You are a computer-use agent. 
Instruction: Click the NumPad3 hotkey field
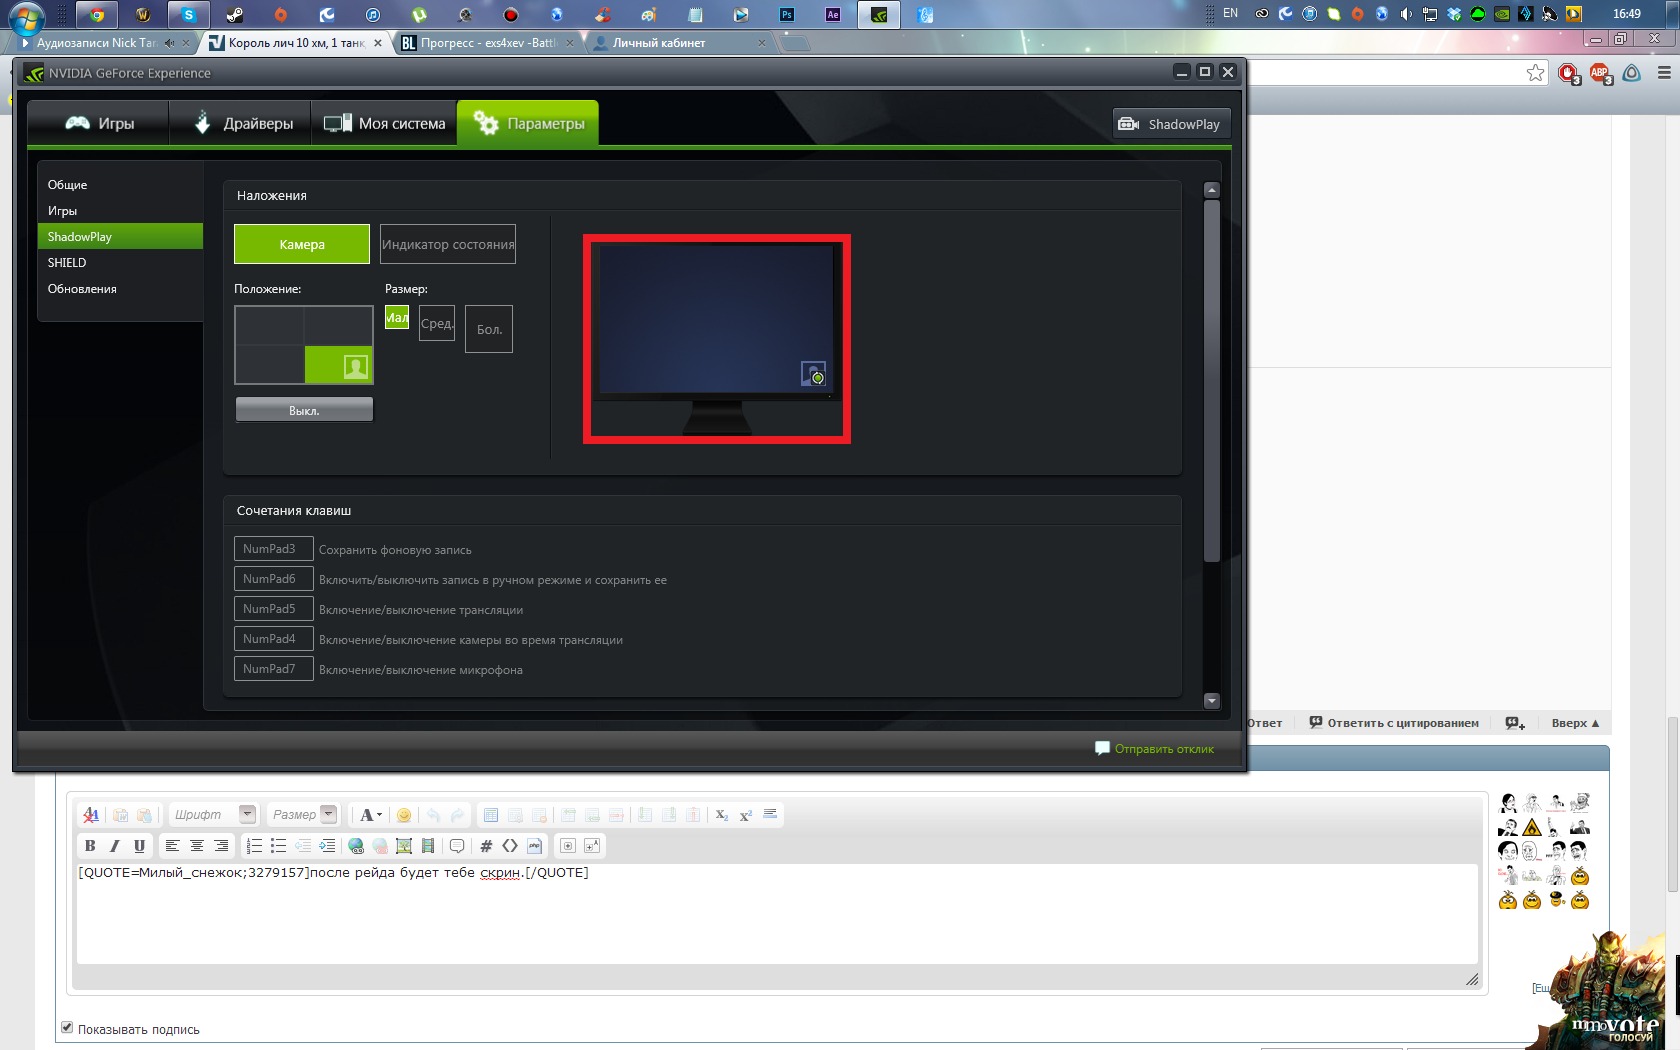coord(273,549)
